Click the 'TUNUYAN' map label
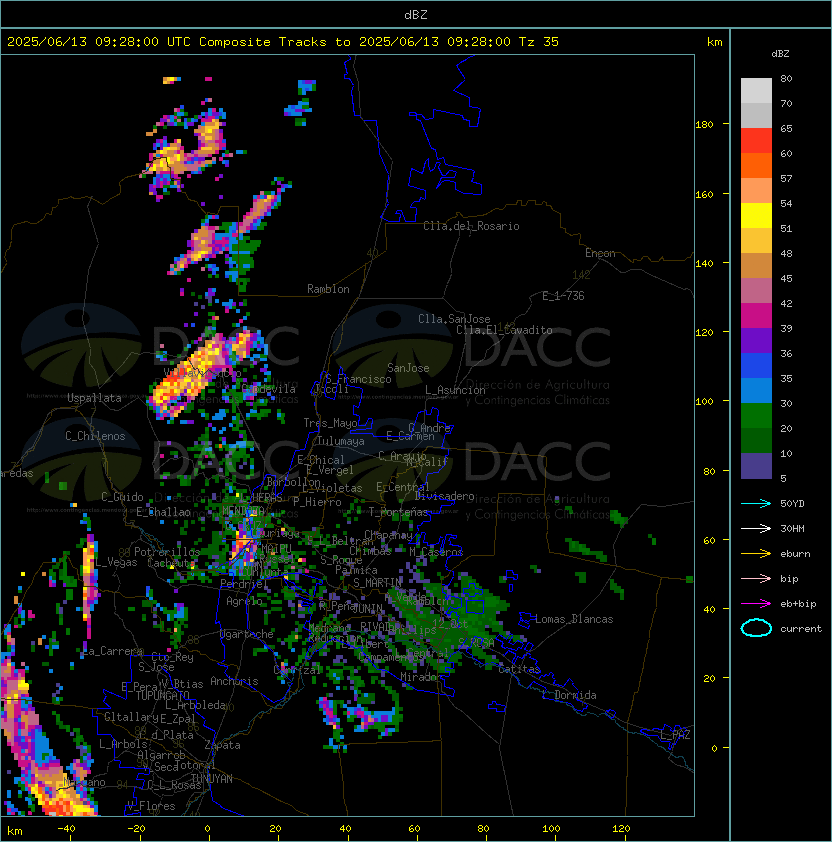This screenshot has height=842, width=832. click(212, 779)
